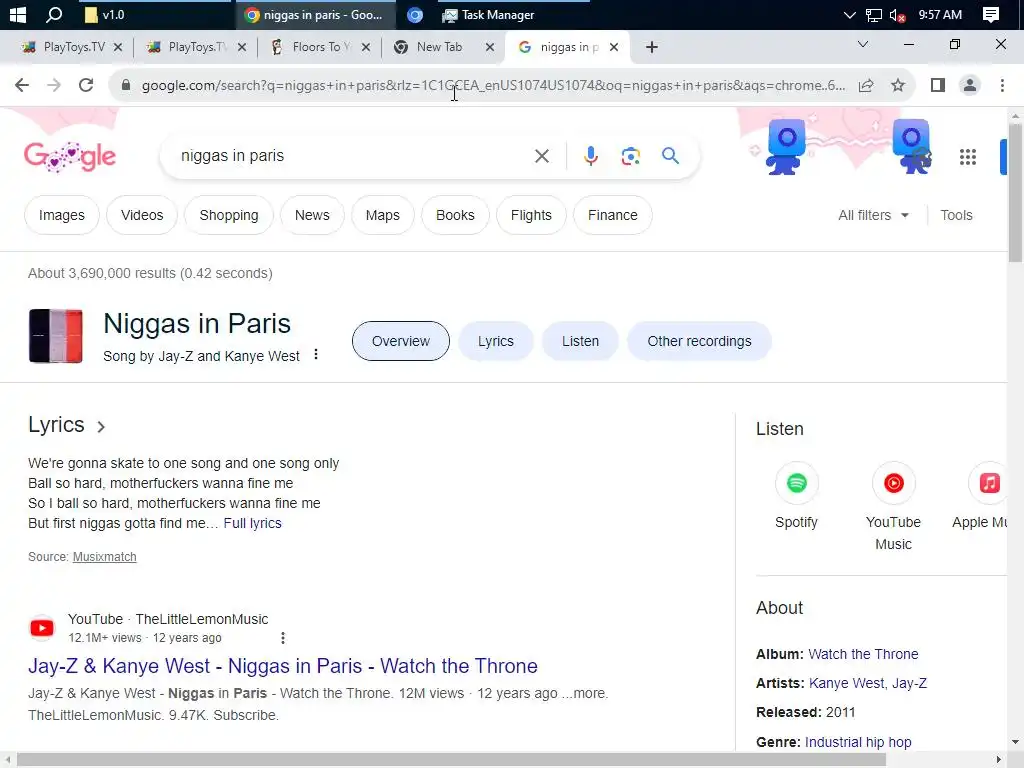
Task: Clear the search query
Action: 542,156
